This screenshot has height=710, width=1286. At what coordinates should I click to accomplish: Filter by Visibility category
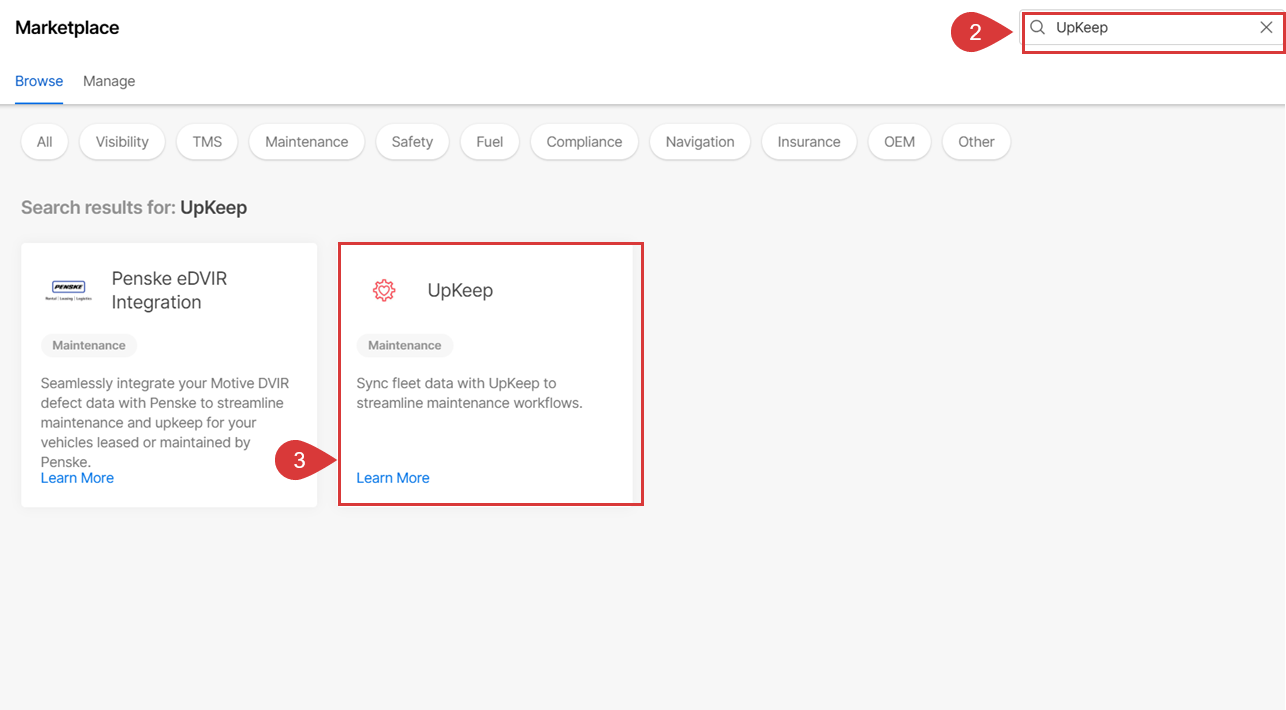click(x=122, y=142)
